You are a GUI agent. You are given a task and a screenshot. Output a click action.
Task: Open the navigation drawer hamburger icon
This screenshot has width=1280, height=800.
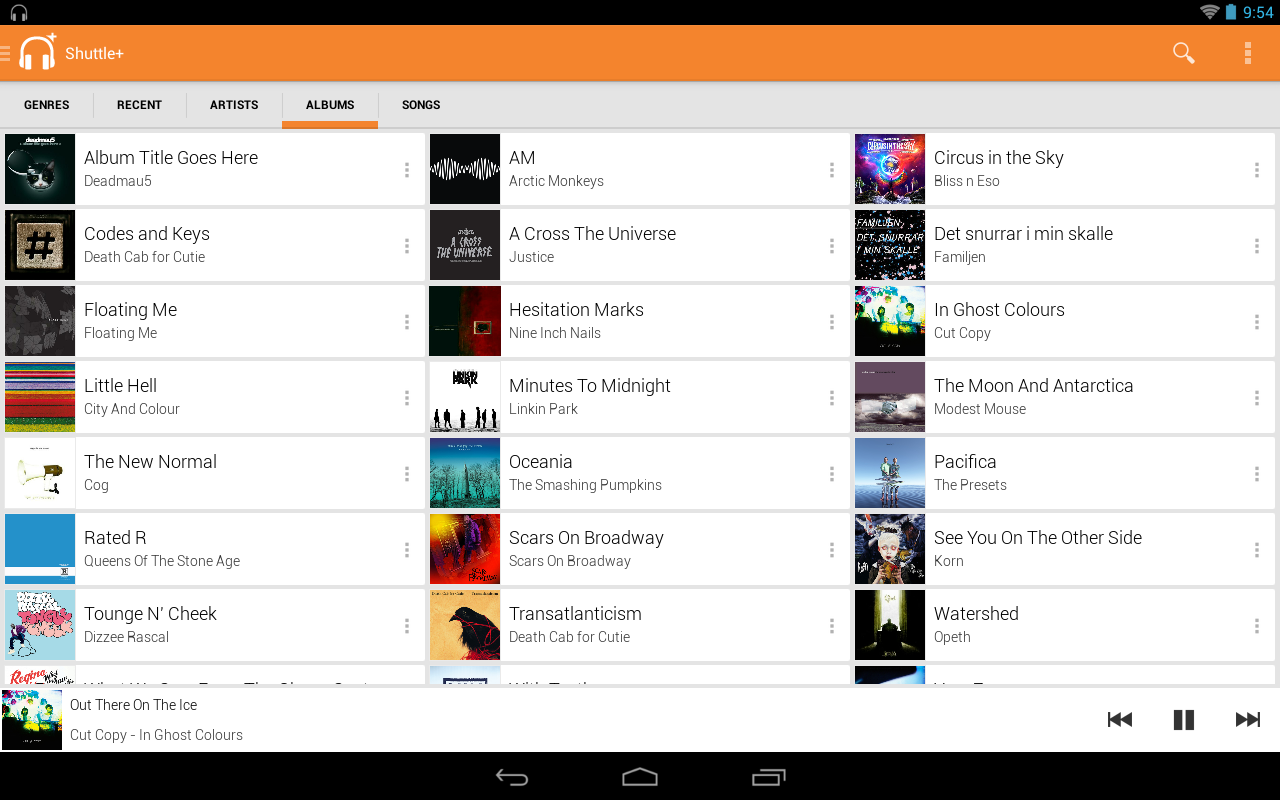[5, 53]
